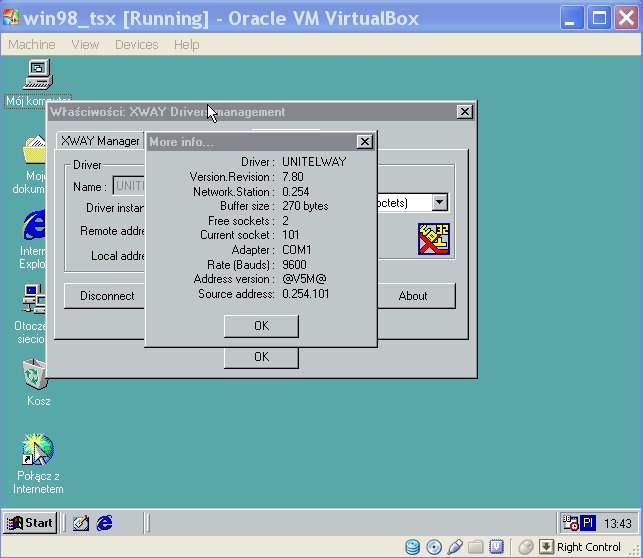This screenshot has height=558, width=643.
Task: Click the Free sockets label
Action: (241, 221)
